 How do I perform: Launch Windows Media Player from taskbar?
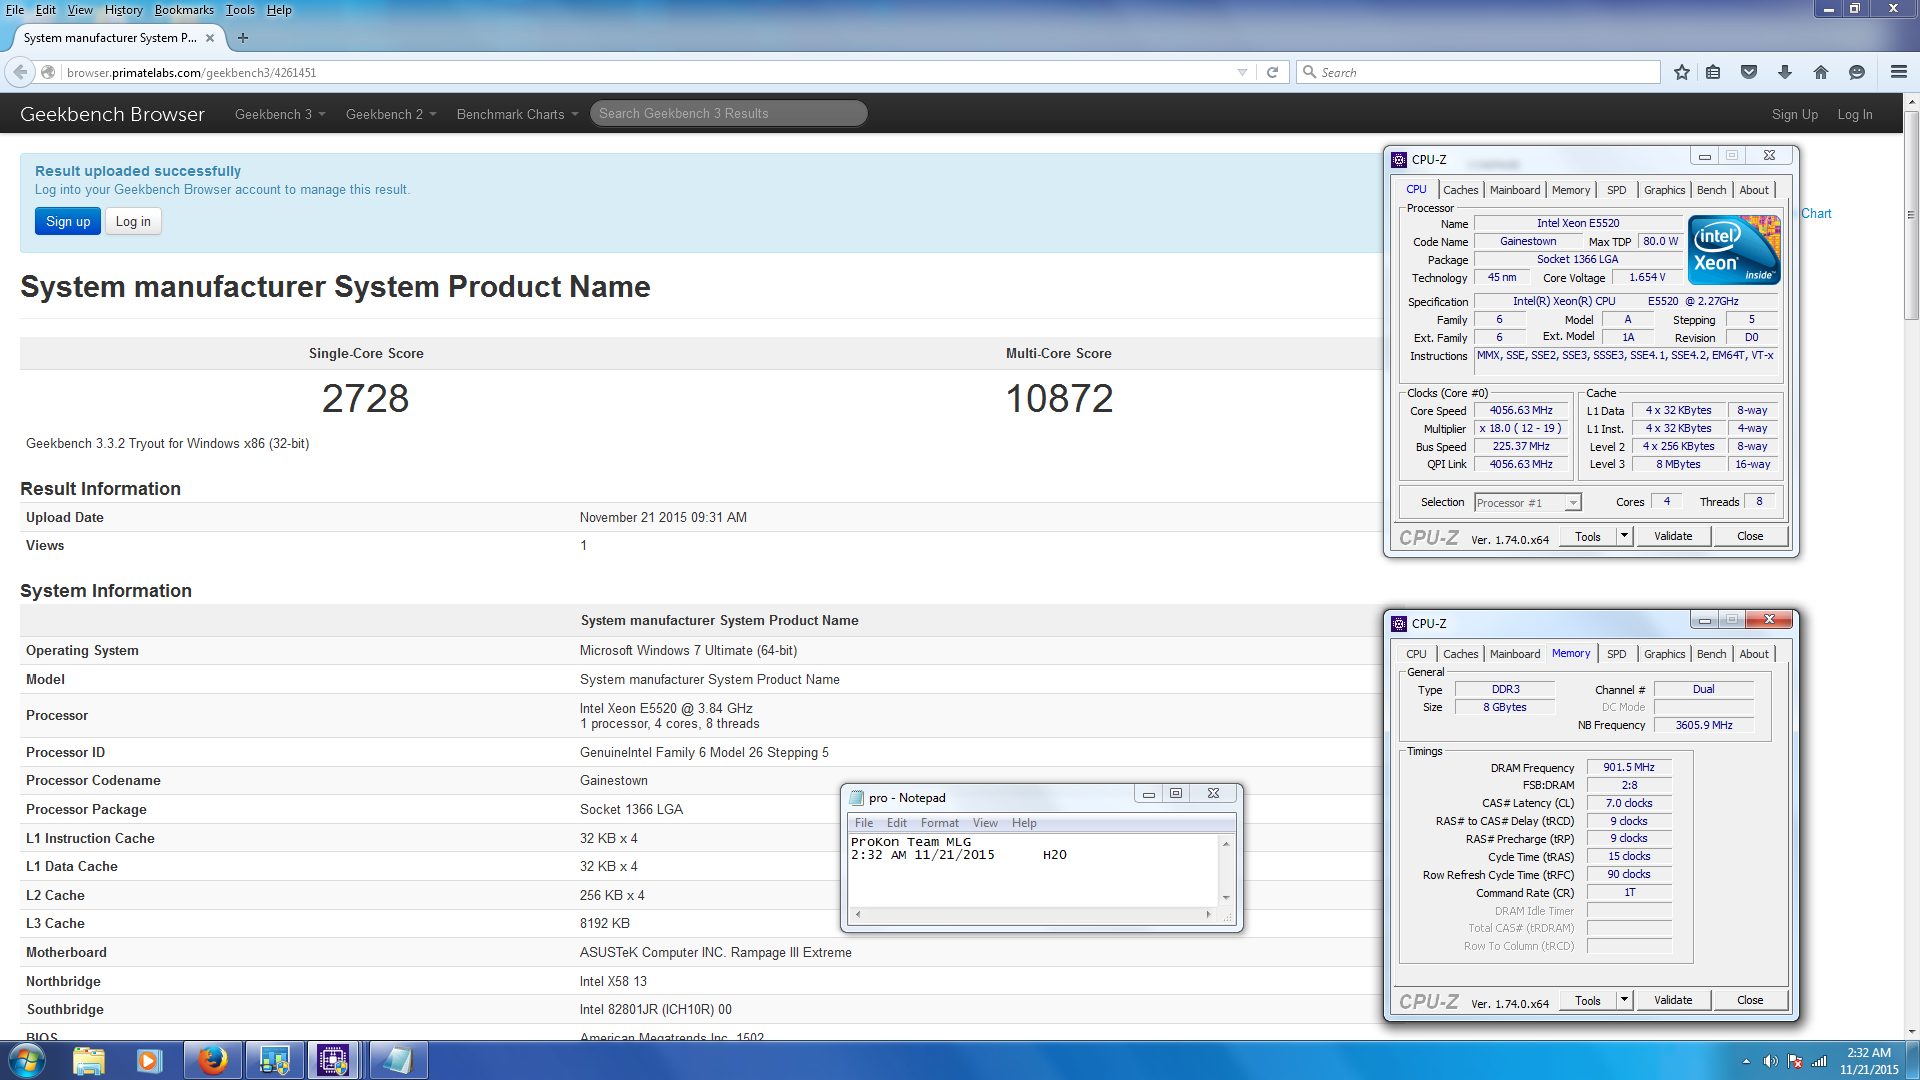[149, 1060]
